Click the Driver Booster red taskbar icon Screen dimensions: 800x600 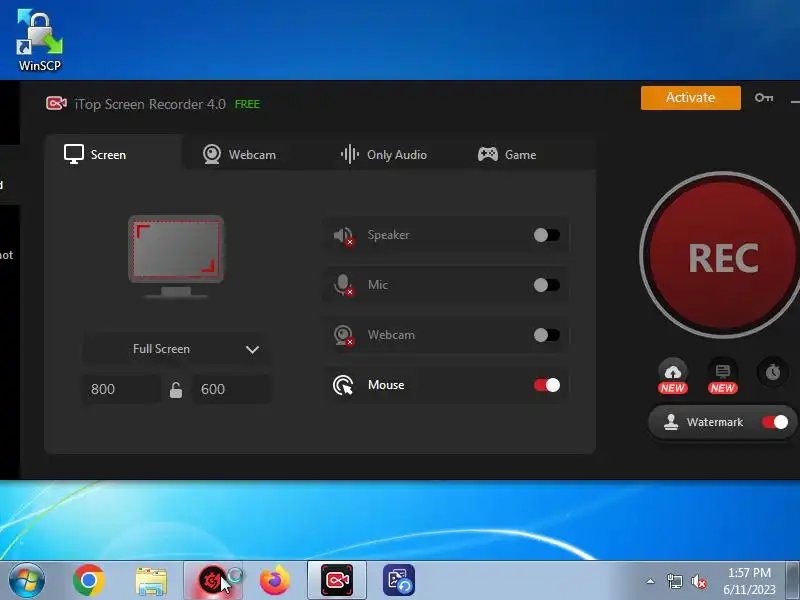pos(212,581)
